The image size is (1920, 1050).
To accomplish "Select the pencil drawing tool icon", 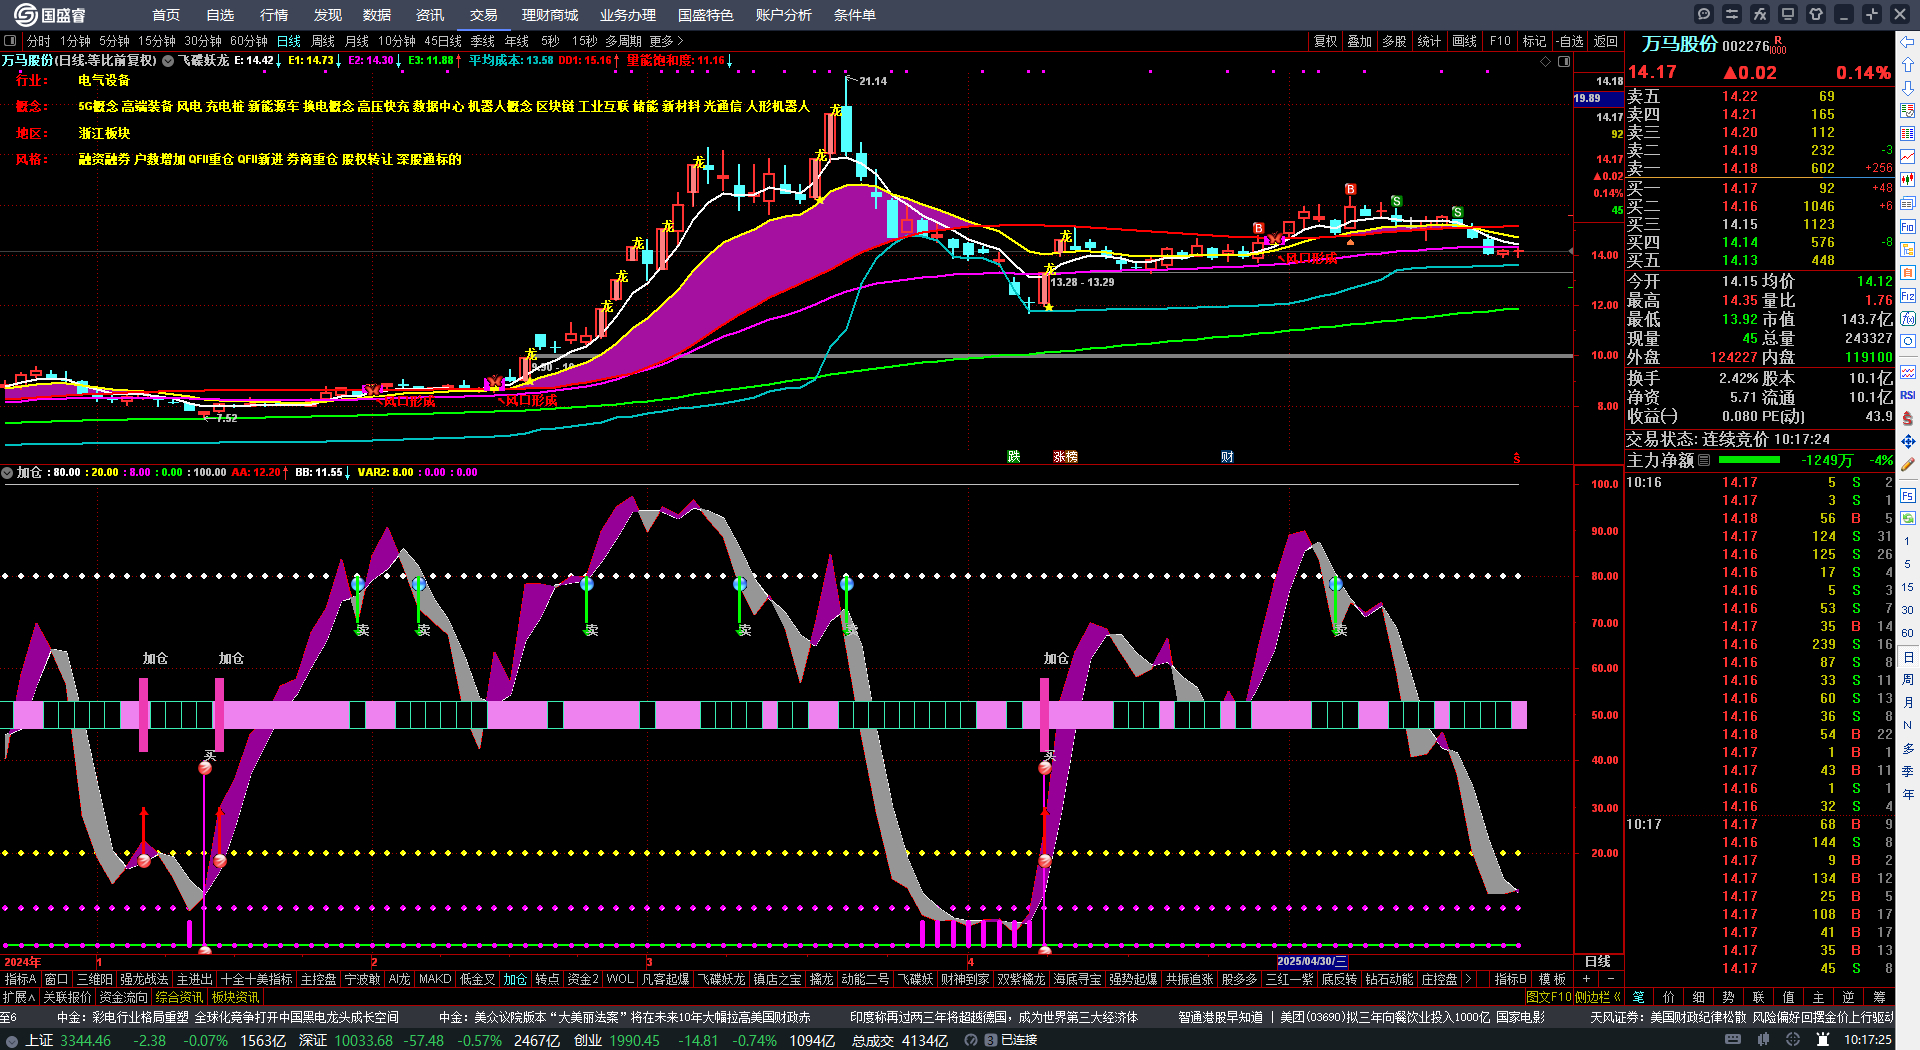I will click(1908, 465).
